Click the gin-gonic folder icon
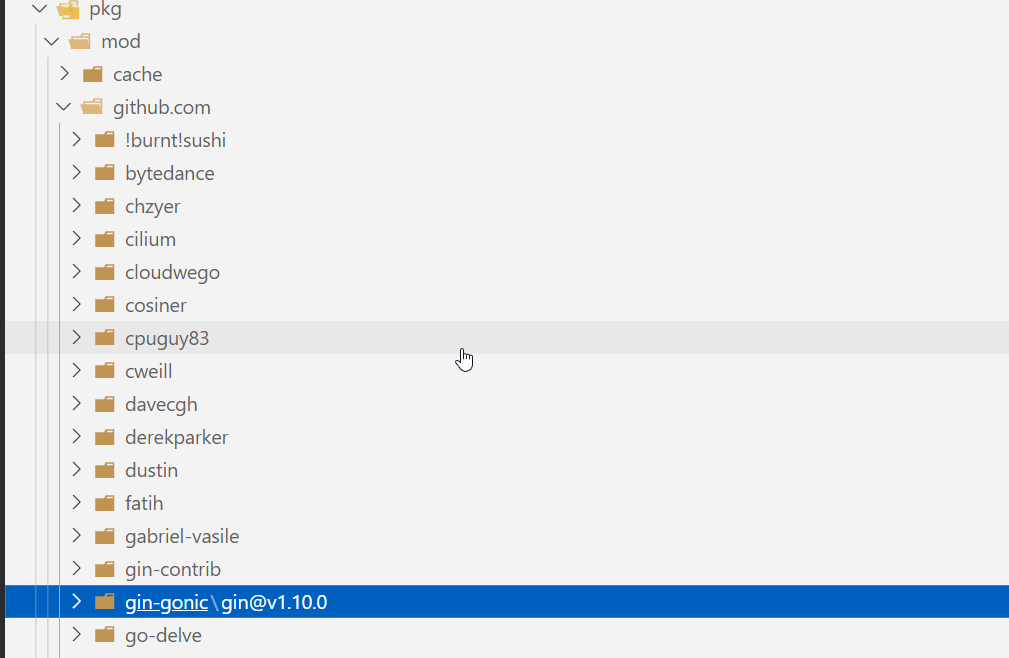Image resolution: width=1009 pixels, height=658 pixels. click(x=105, y=601)
